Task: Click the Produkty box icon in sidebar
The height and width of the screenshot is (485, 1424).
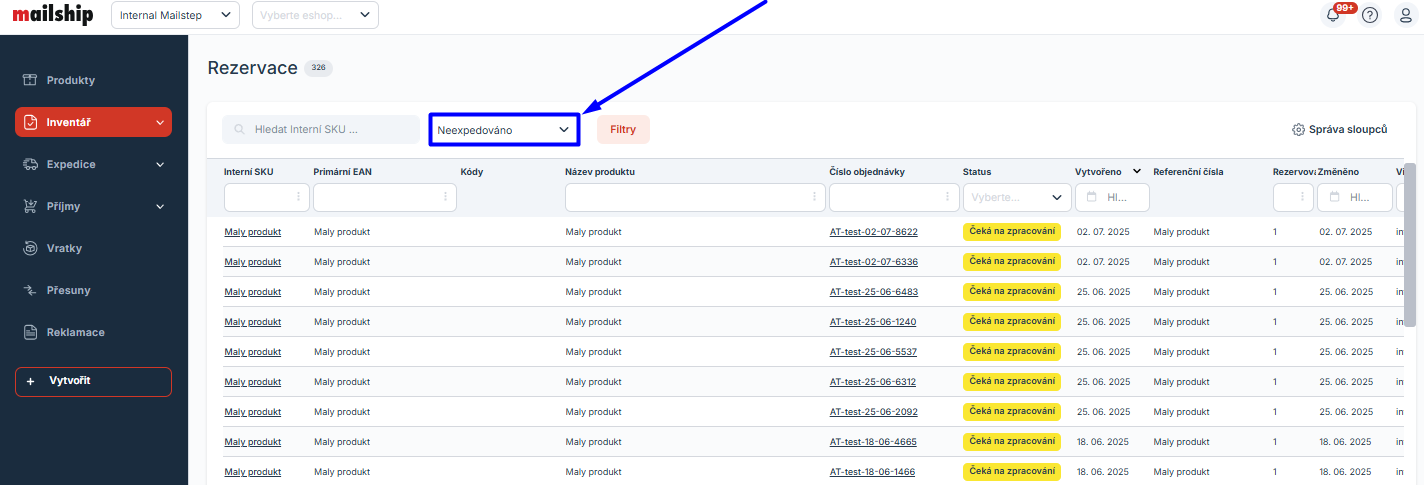Action: pos(30,80)
